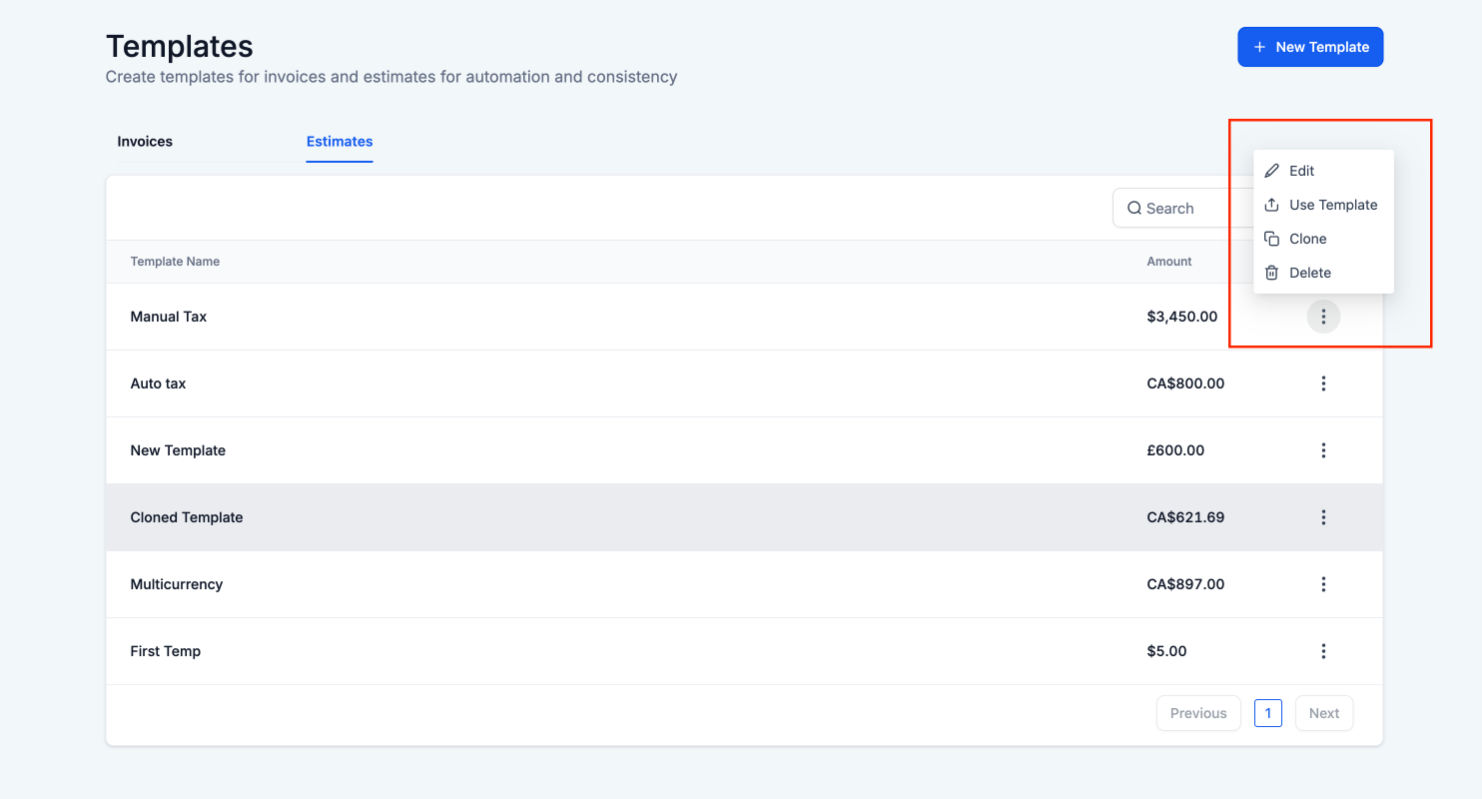Image resolution: width=1482 pixels, height=799 pixels.
Task: Open three-dot menu for Cloned Template
Action: coord(1323,518)
